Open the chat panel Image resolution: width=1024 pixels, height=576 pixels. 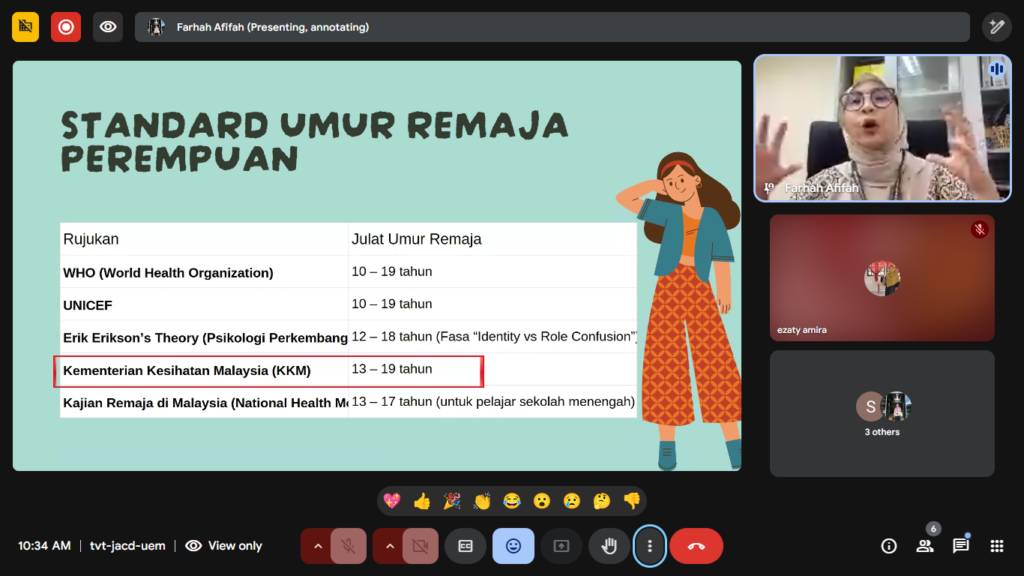tap(961, 546)
